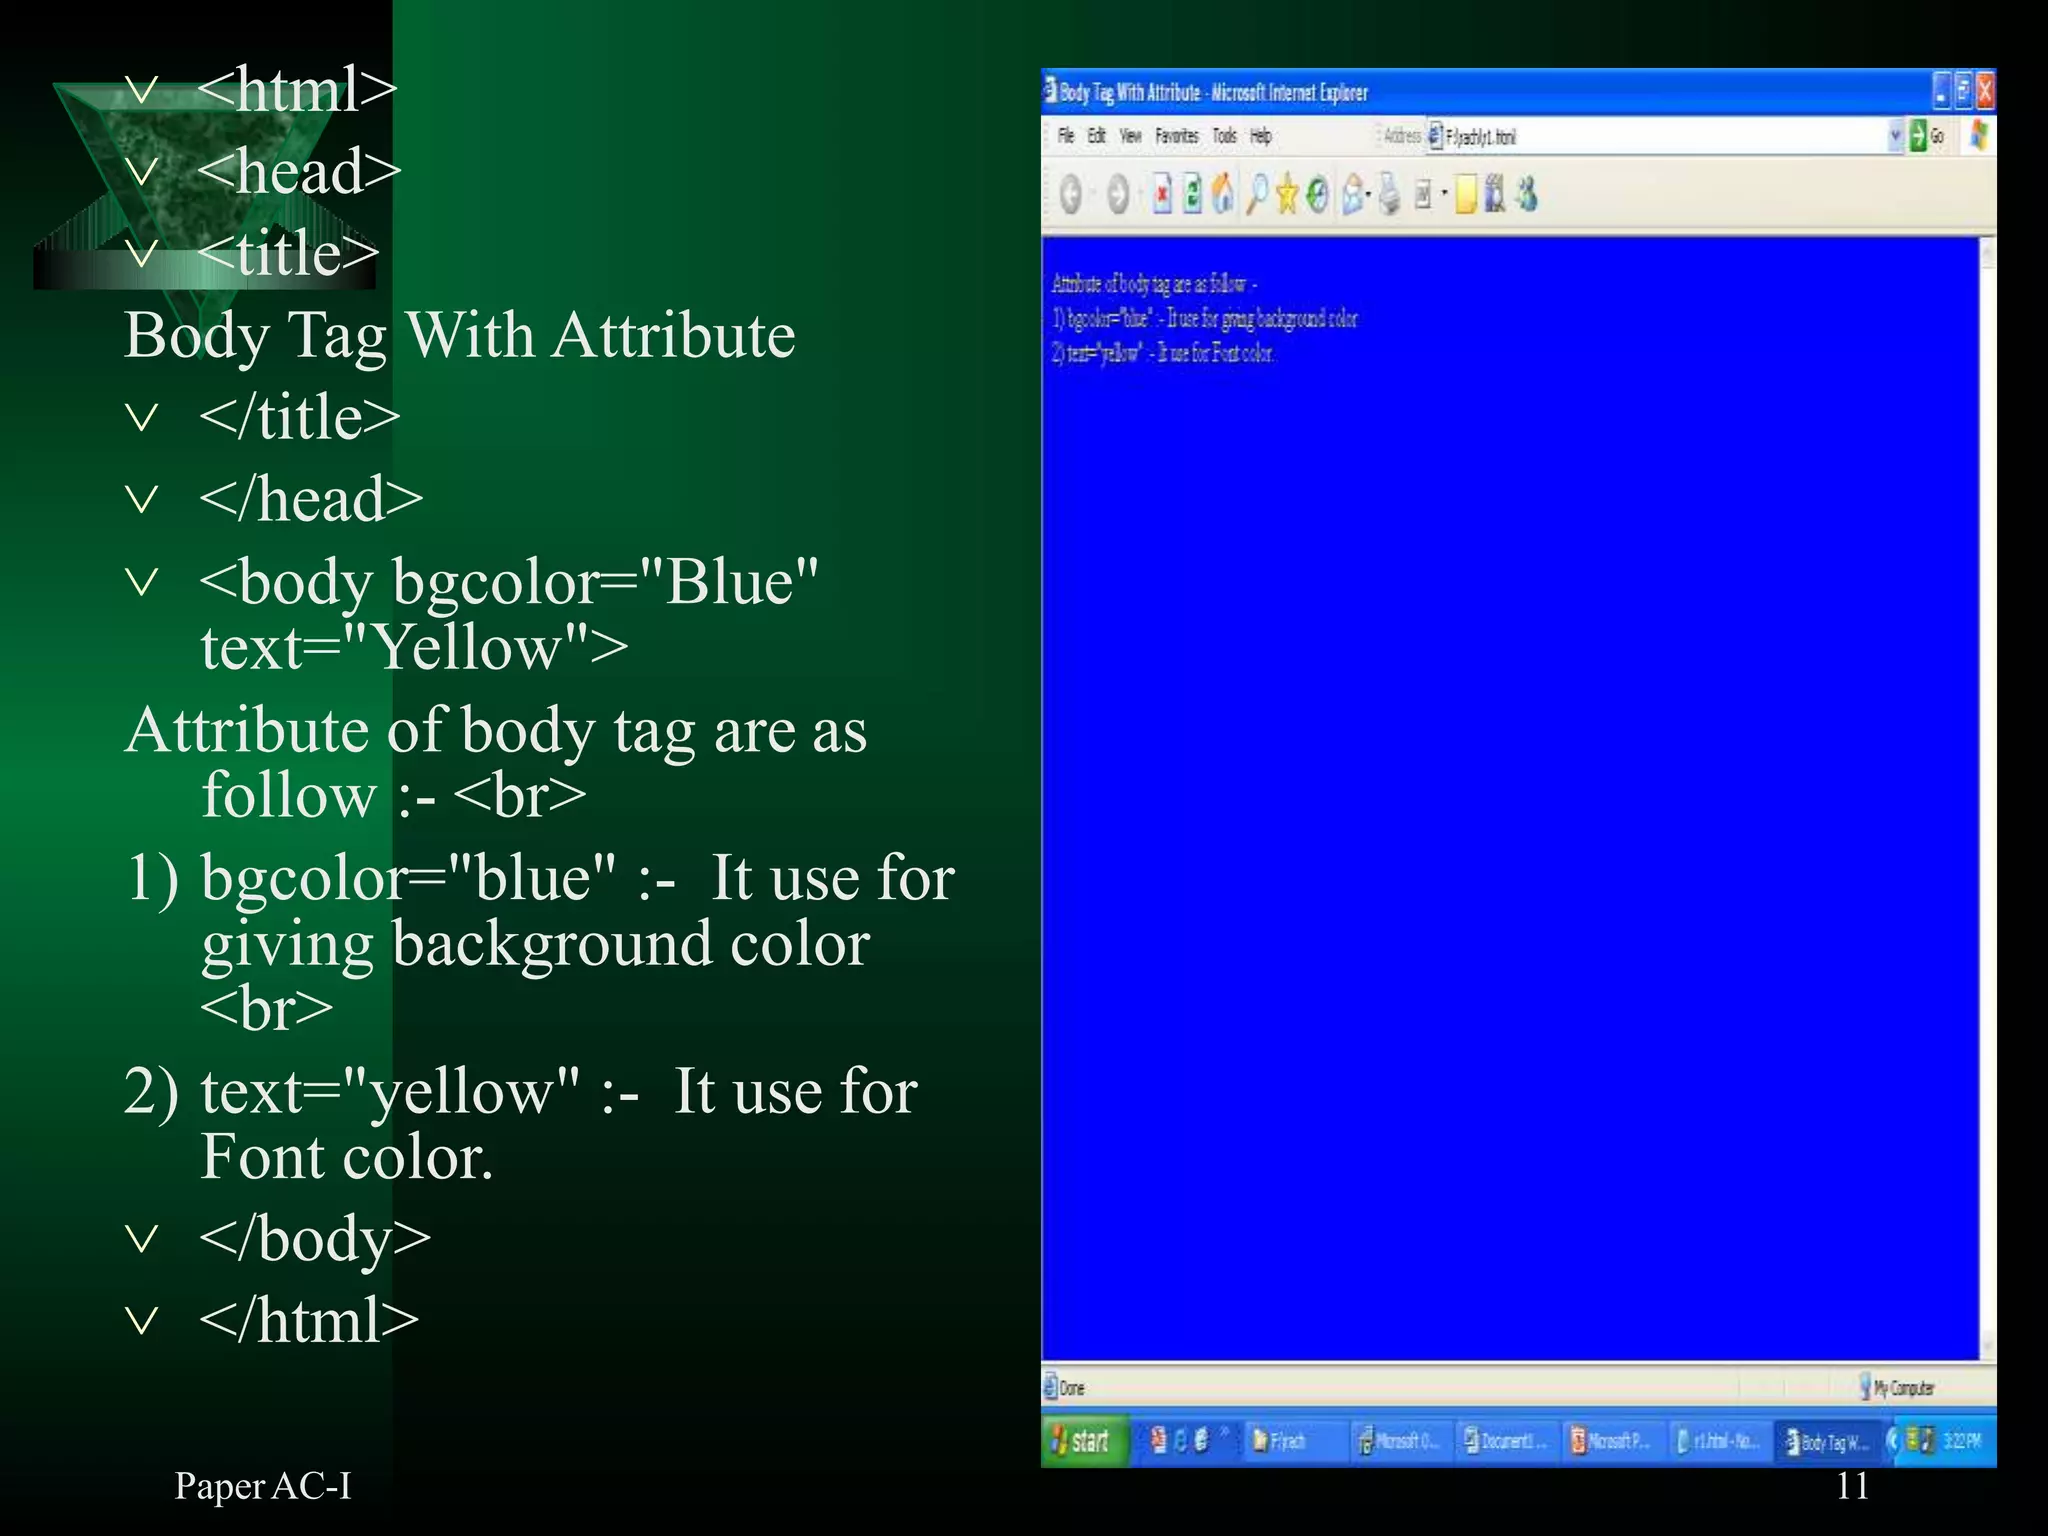
Task: Open the History clock icon
Action: tap(1318, 194)
